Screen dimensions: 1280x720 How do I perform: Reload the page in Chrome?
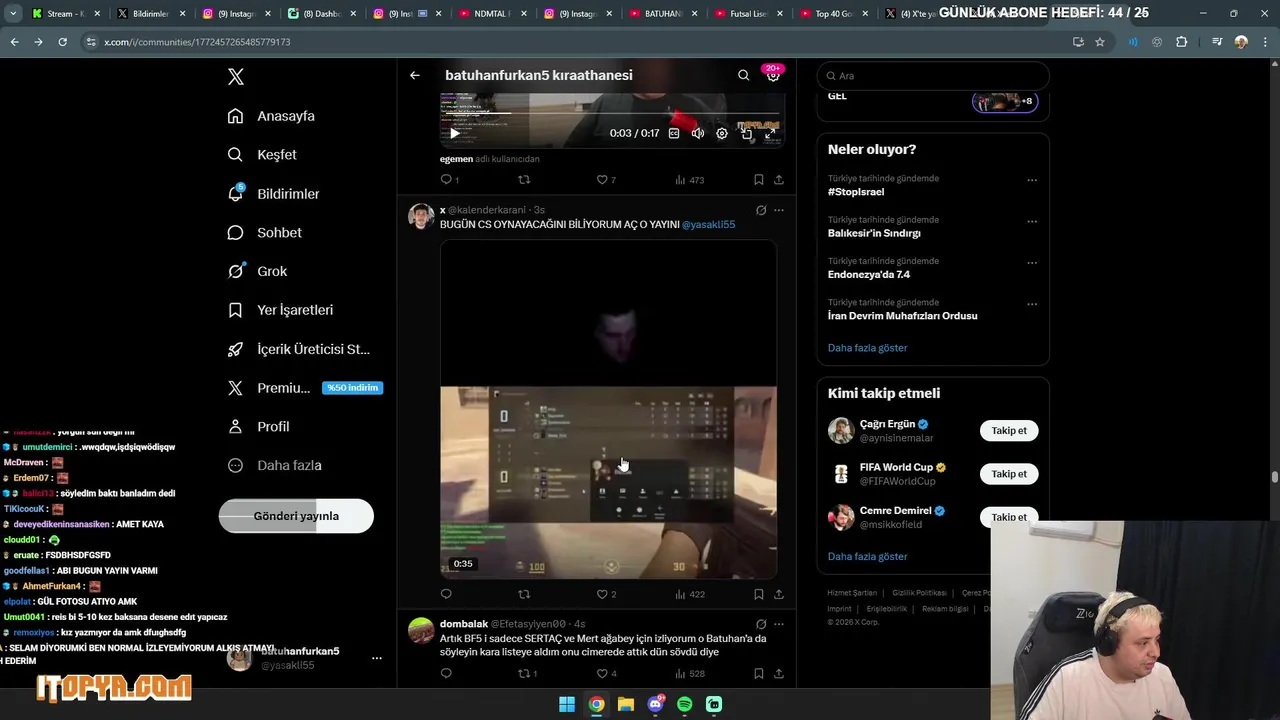(x=62, y=42)
